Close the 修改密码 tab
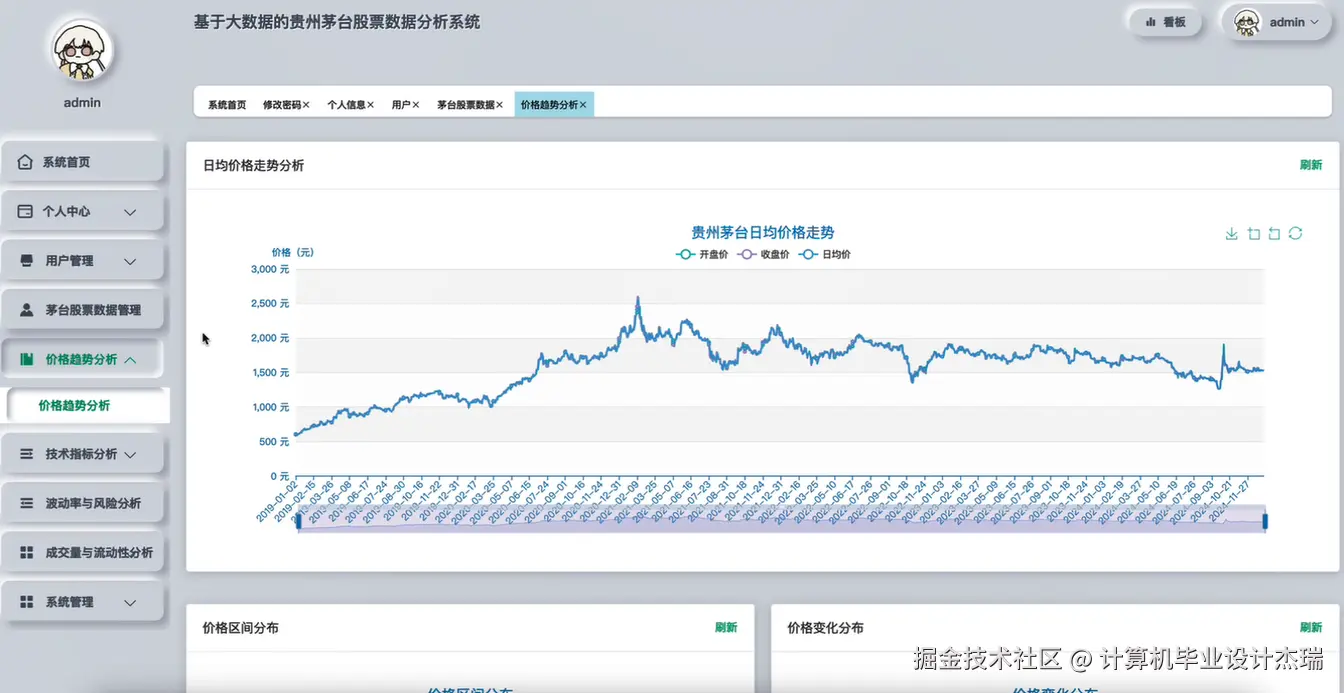Viewport: 1344px width, 693px height. point(306,105)
